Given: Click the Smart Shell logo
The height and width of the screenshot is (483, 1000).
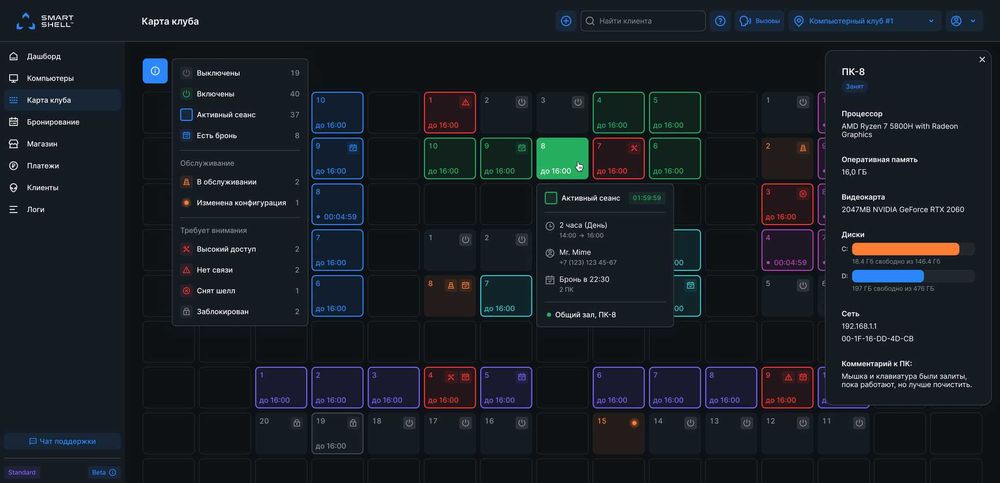Looking at the screenshot, I should pyautogui.click(x=45, y=21).
